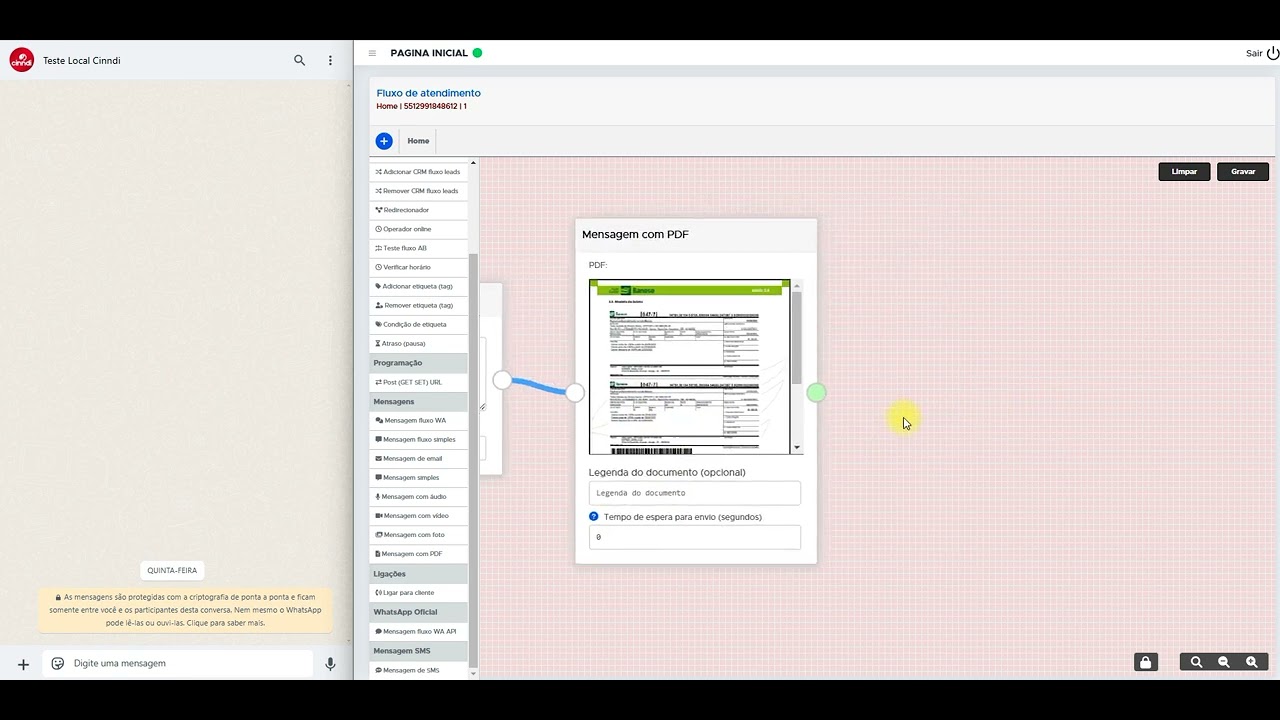Click scroll-up arrow of block list
1280x720 pixels.
473,162
